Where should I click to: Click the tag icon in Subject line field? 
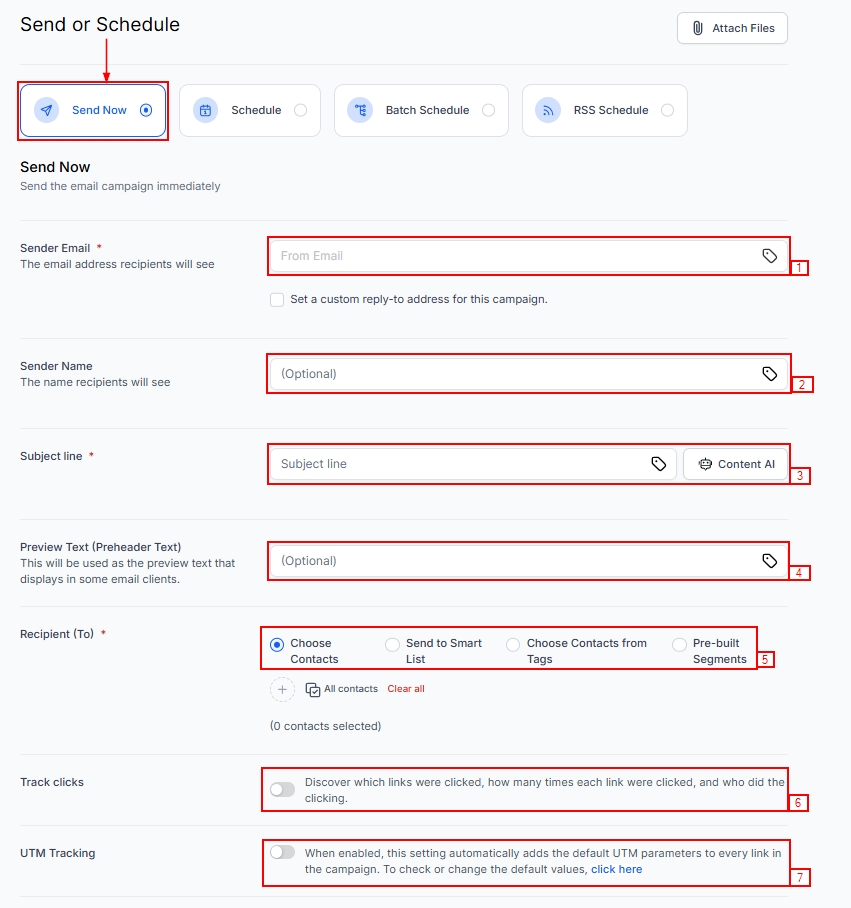659,464
